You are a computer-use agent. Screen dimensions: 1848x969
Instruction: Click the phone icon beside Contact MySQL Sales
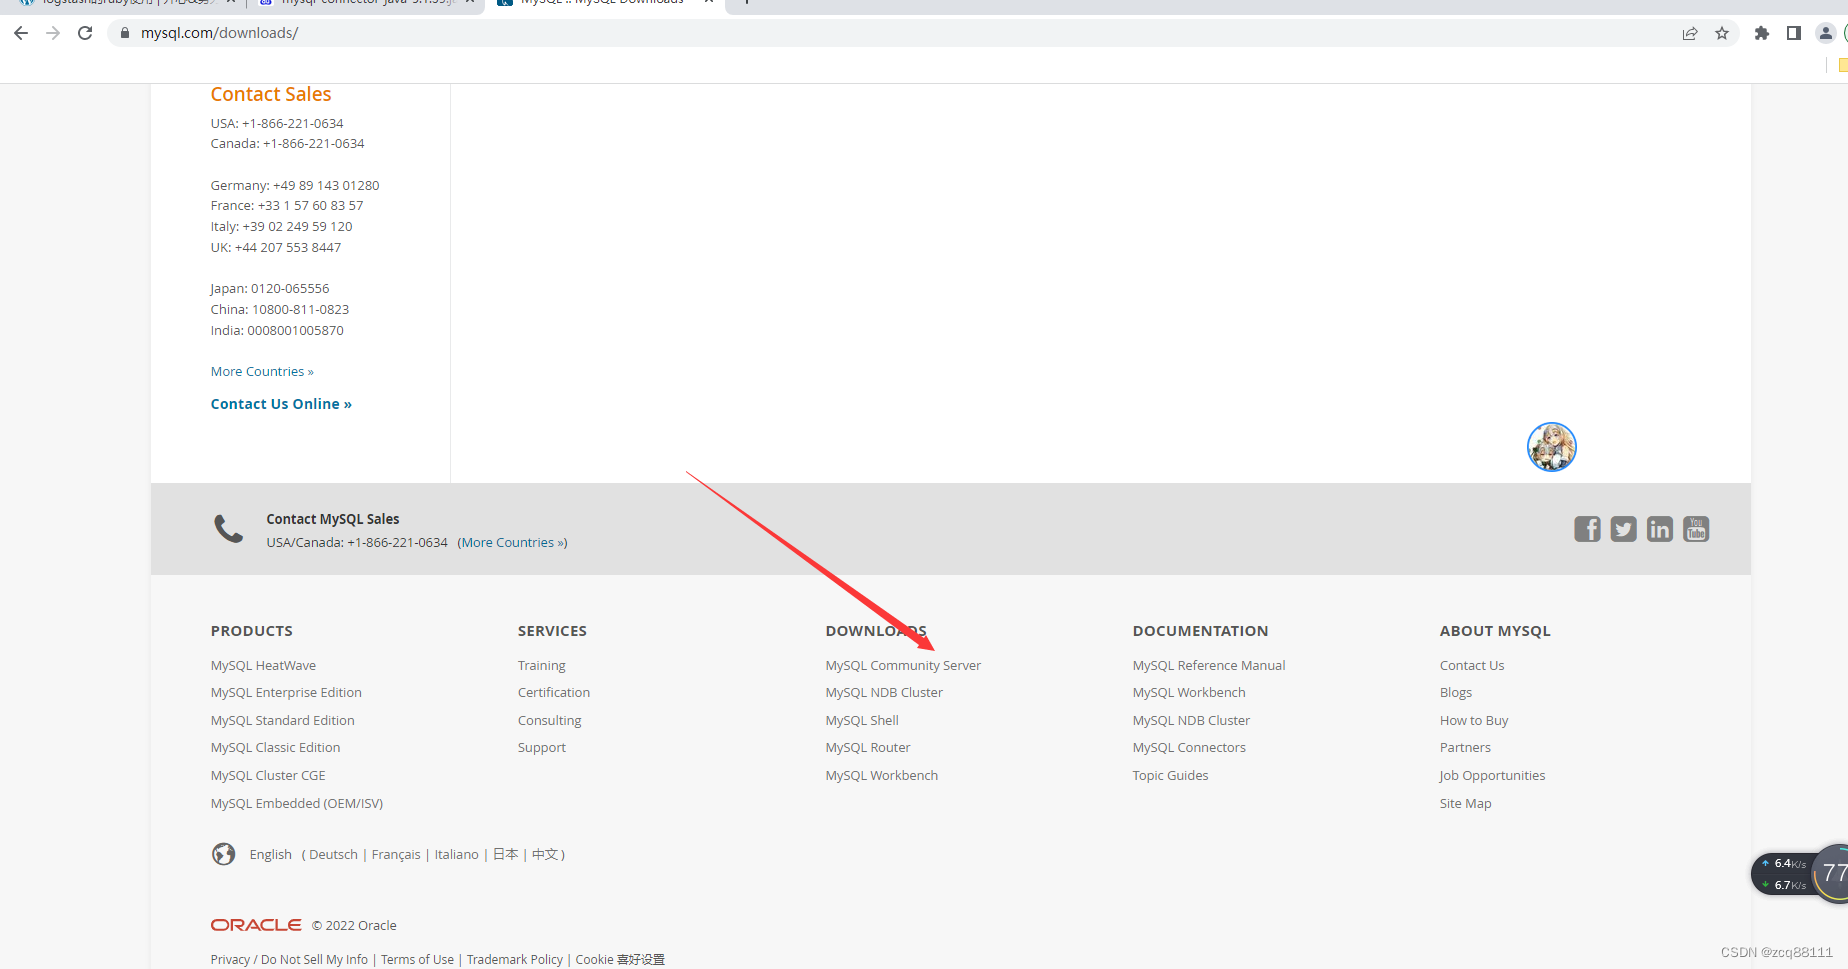[228, 528]
